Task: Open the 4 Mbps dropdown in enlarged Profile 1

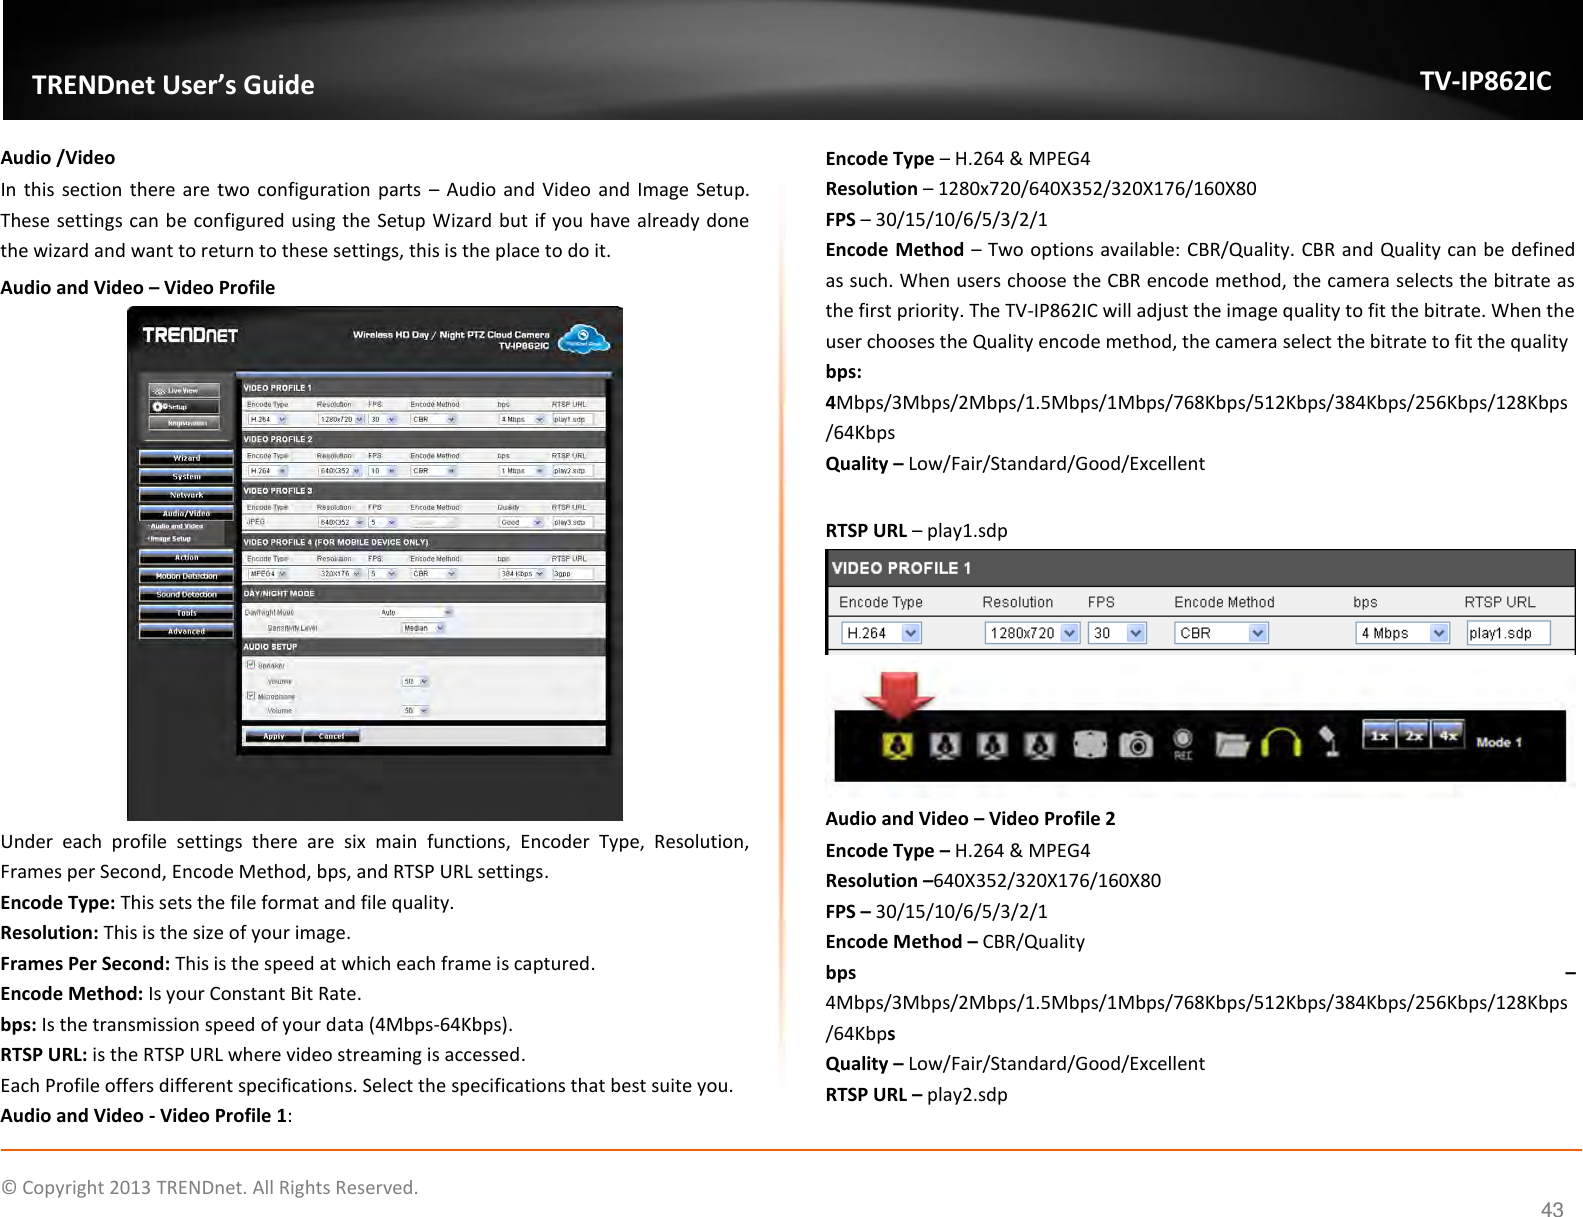Action: (1402, 633)
